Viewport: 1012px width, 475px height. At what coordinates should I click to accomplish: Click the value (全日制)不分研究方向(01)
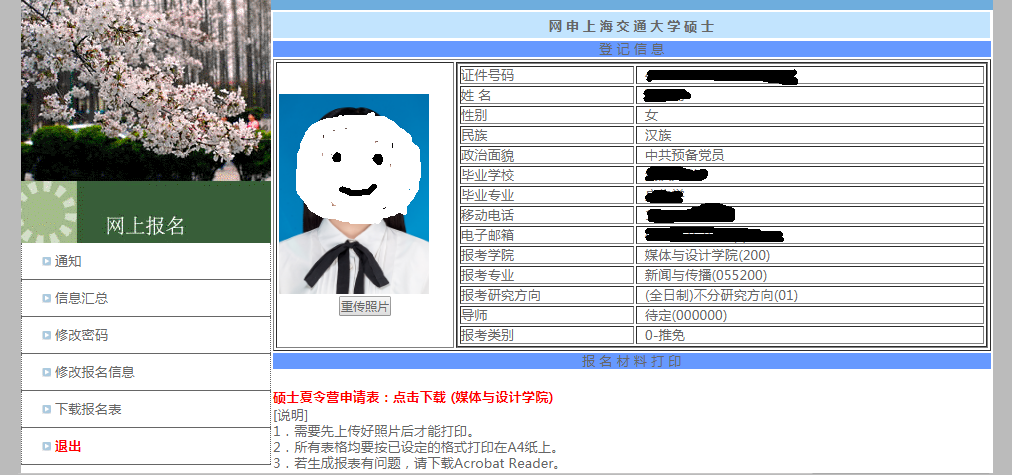pyautogui.click(x=722, y=296)
